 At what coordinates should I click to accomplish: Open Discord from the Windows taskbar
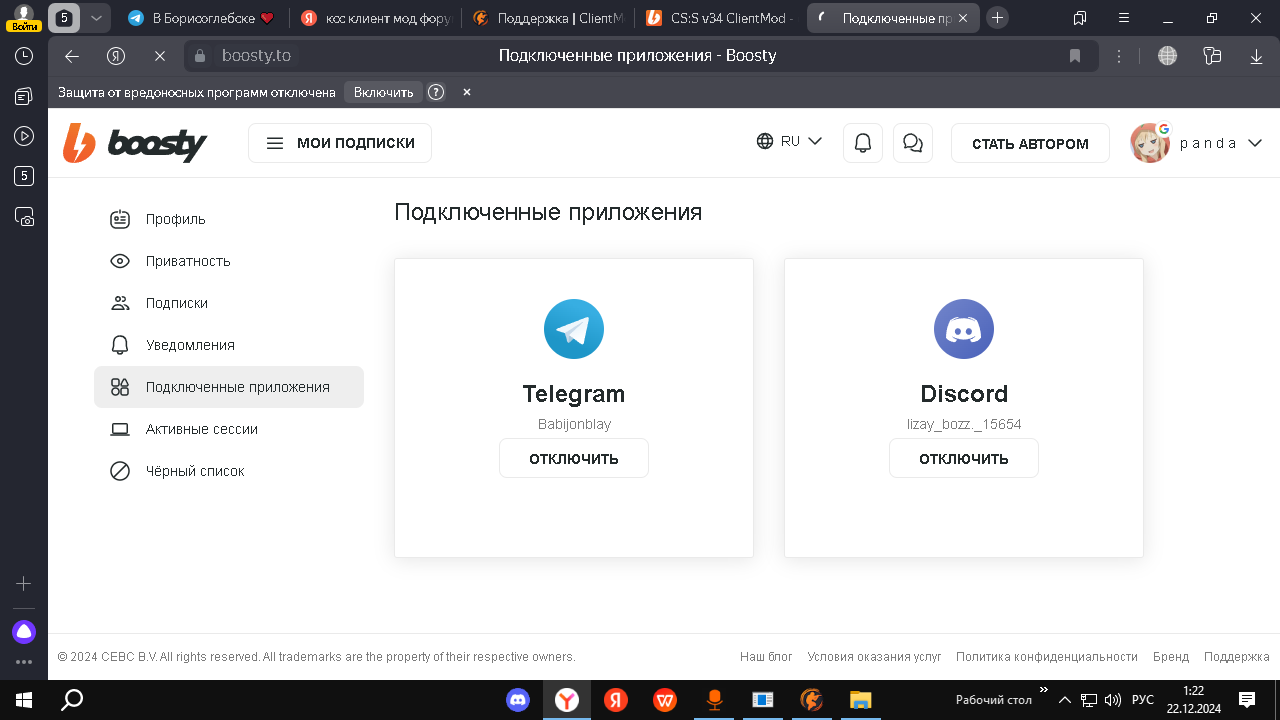pyautogui.click(x=518, y=700)
